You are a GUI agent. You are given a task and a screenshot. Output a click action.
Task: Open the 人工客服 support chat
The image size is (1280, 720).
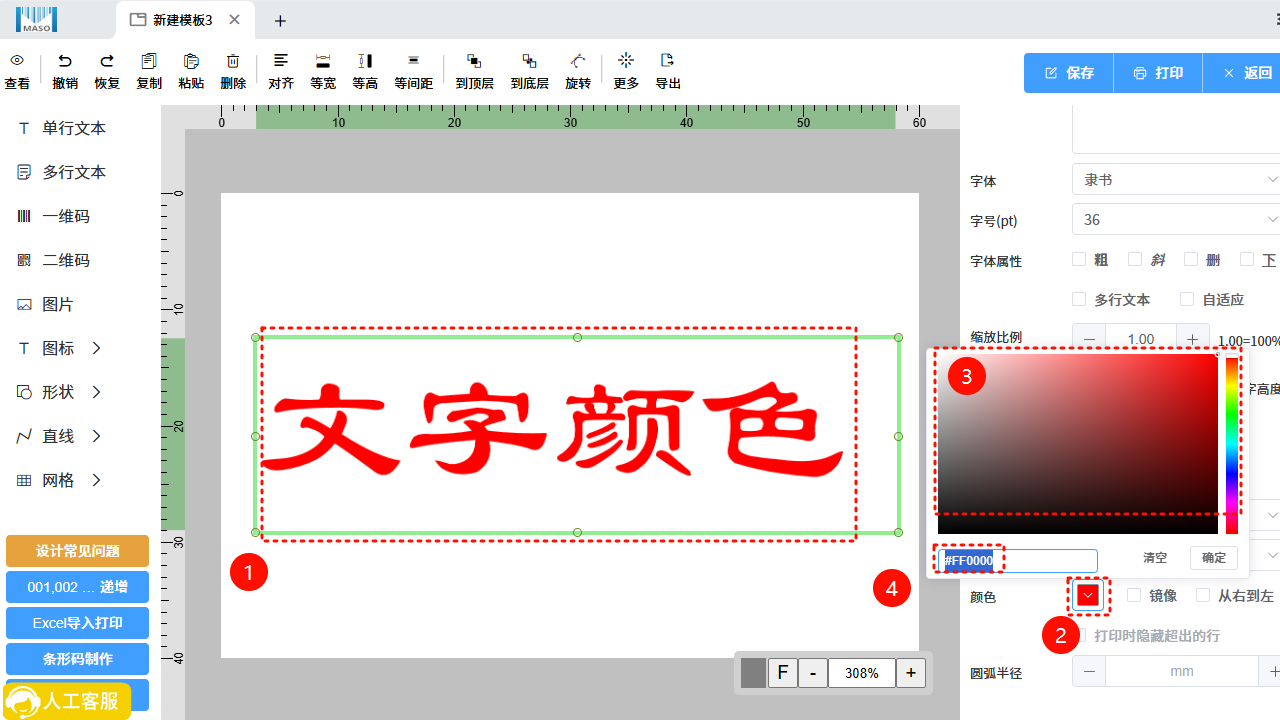point(68,701)
